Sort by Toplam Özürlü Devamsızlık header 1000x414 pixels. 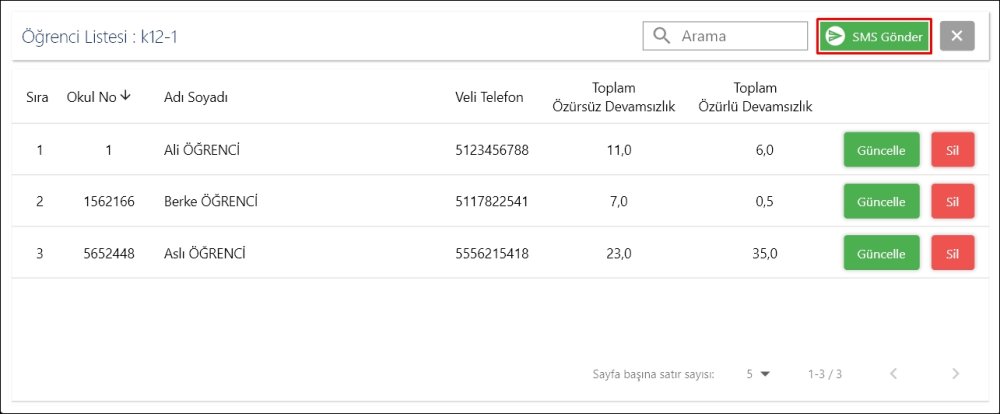pos(755,97)
